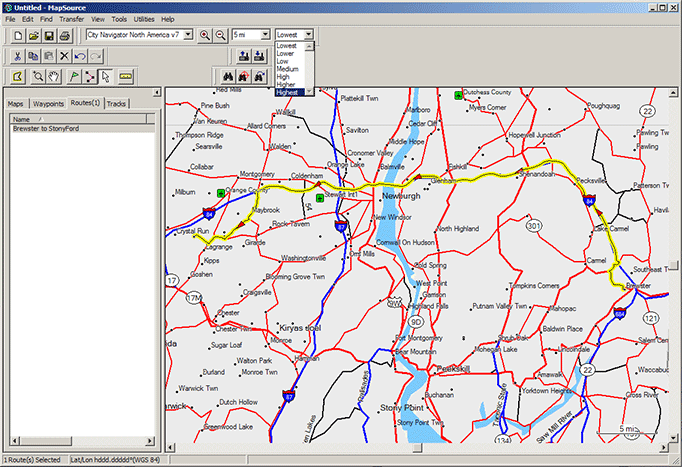Click the detail list's scroll-up arrow
The image size is (682, 467).
[x=309, y=46]
